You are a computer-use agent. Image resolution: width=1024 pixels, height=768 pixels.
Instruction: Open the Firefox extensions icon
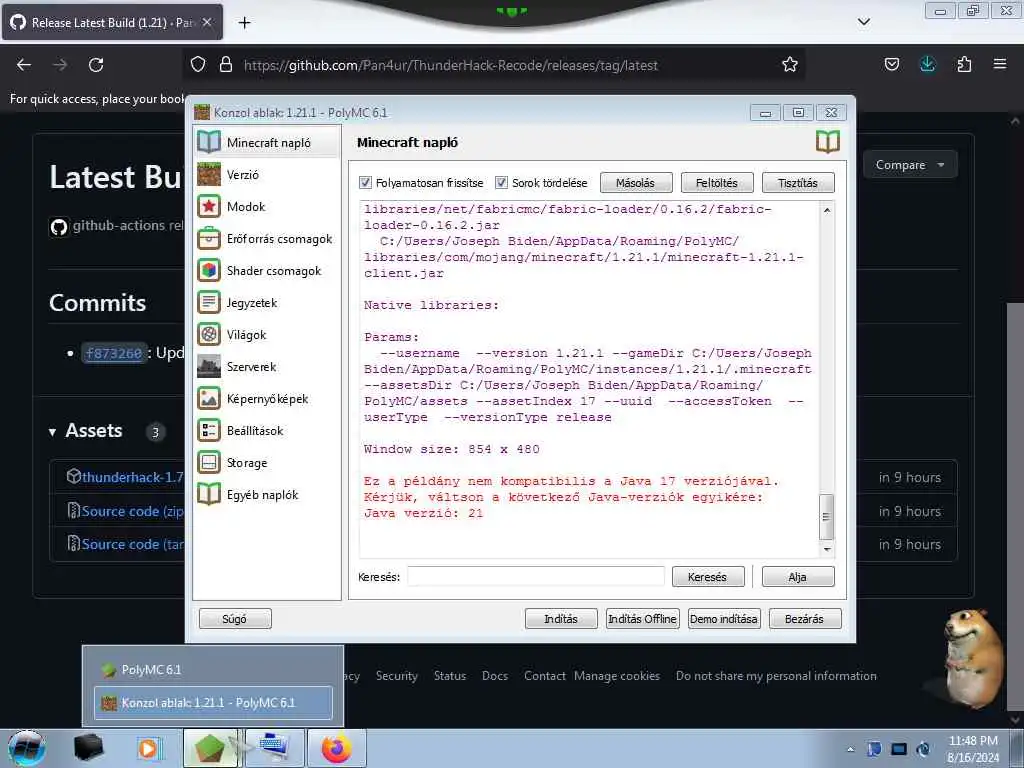click(x=964, y=65)
